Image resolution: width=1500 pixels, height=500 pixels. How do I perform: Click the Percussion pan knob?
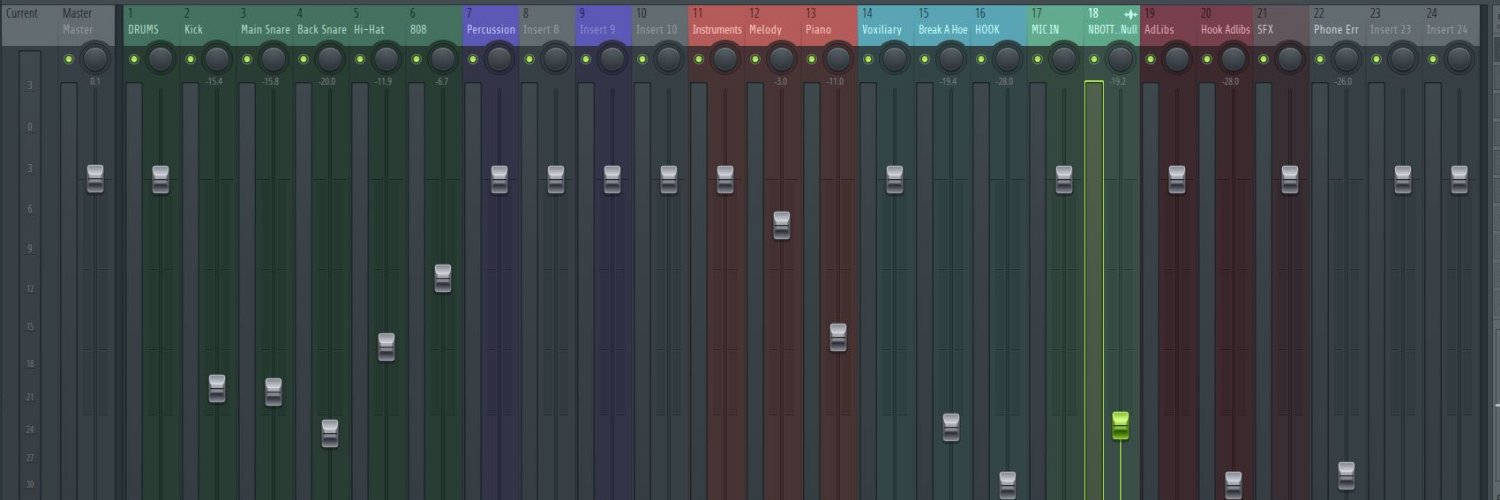click(x=499, y=59)
